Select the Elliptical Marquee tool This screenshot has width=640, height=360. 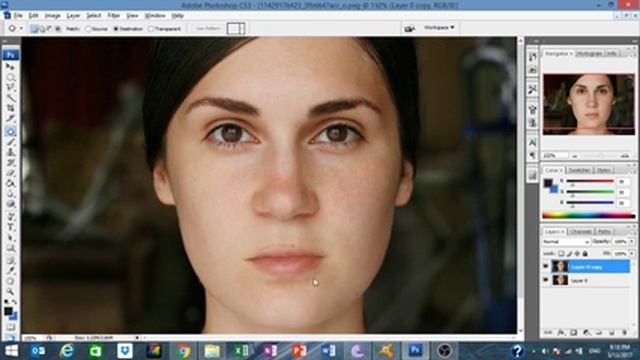(x=10, y=77)
